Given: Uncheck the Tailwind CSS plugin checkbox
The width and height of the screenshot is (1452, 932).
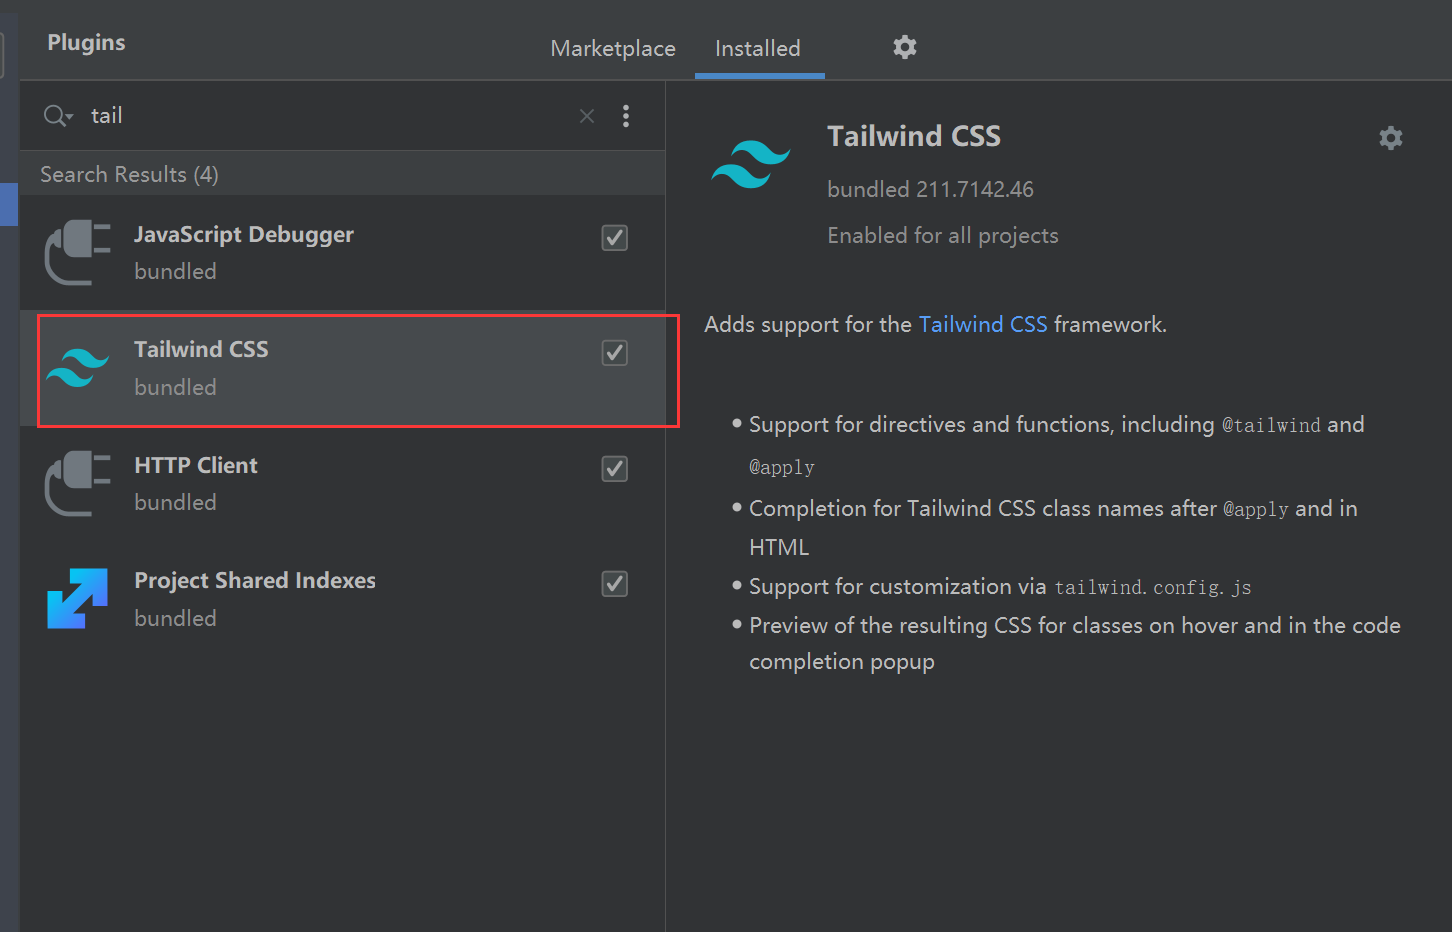Looking at the screenshot, I should pos(614,353).
